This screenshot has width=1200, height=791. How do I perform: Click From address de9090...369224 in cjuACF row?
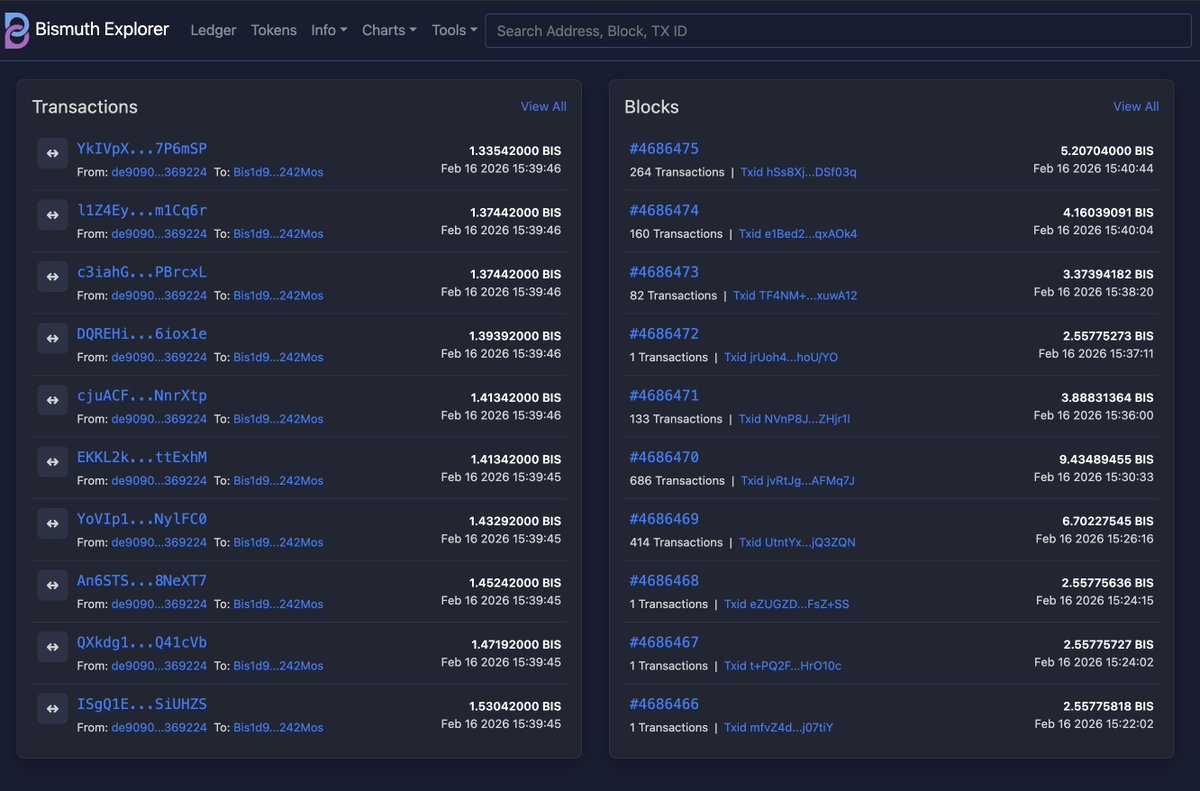(159, 419)
